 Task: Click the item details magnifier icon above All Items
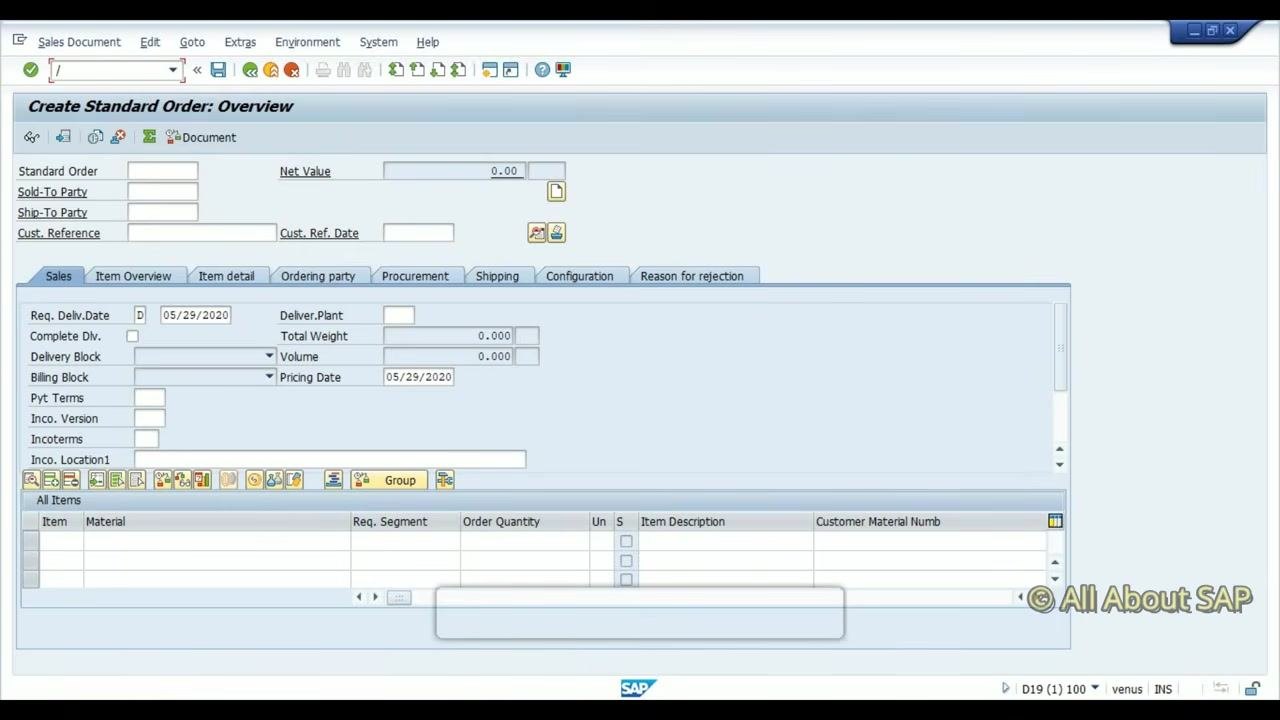pos(31,480)
